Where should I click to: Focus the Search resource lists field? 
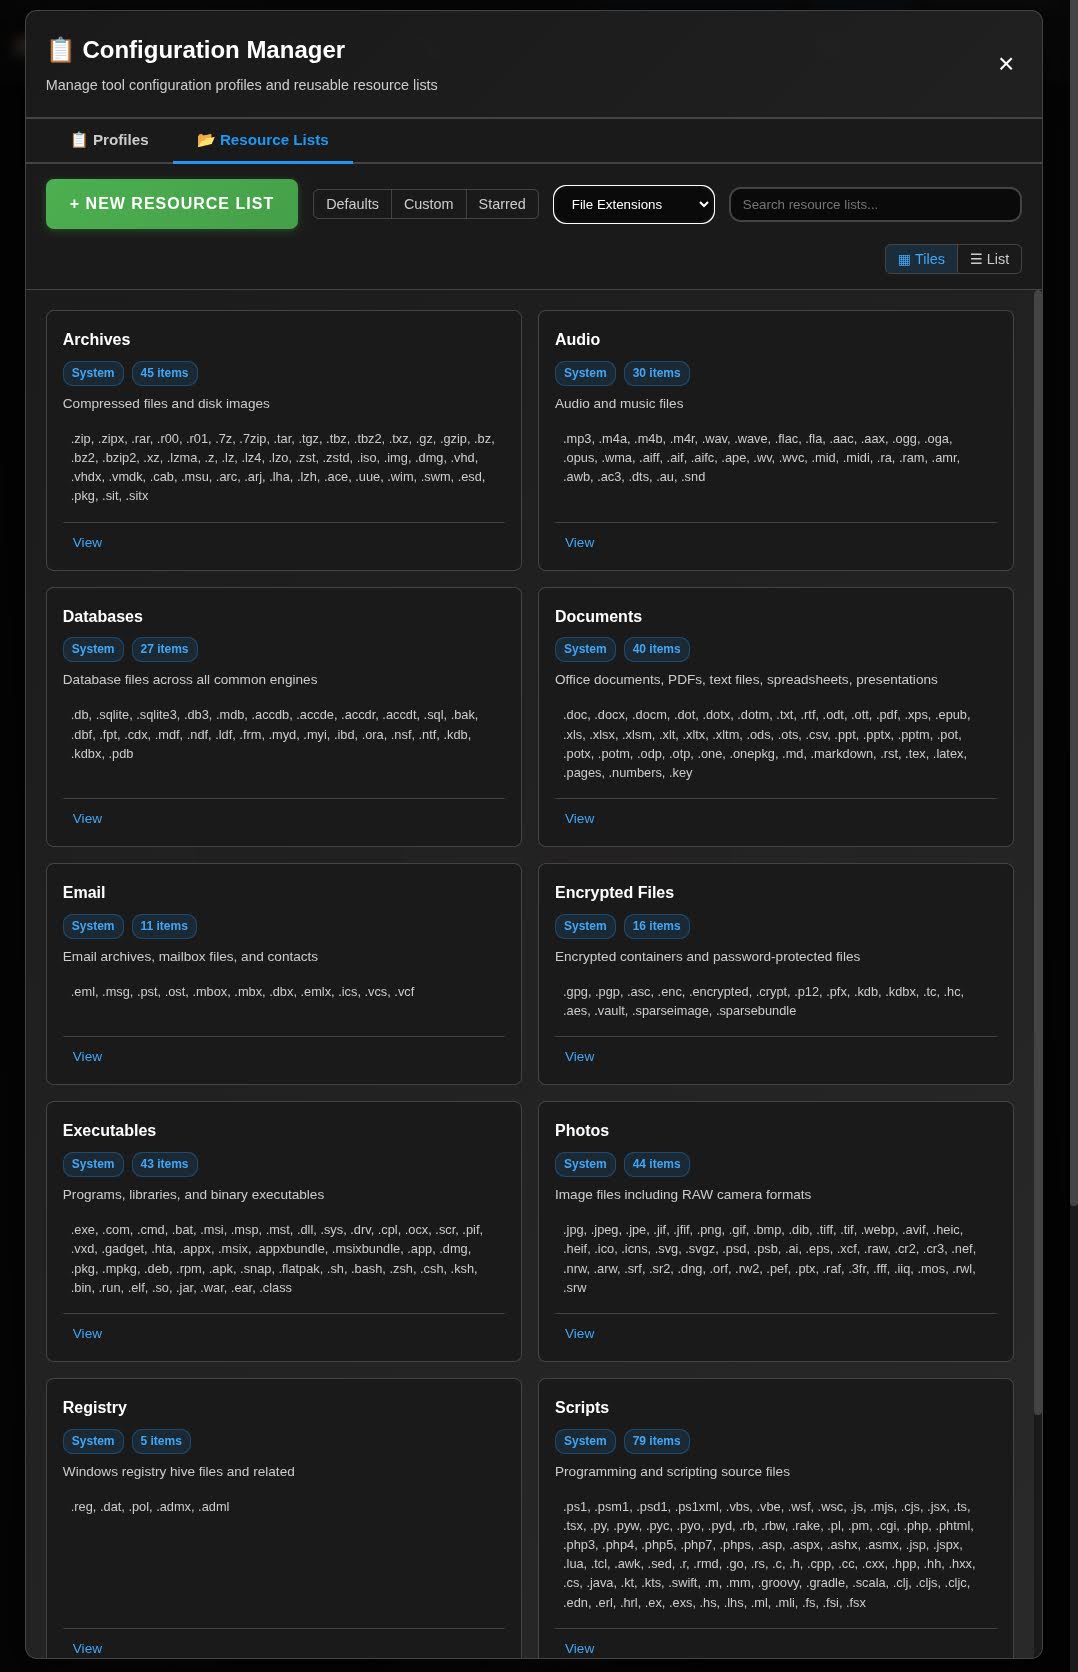(x=875, y=204)
